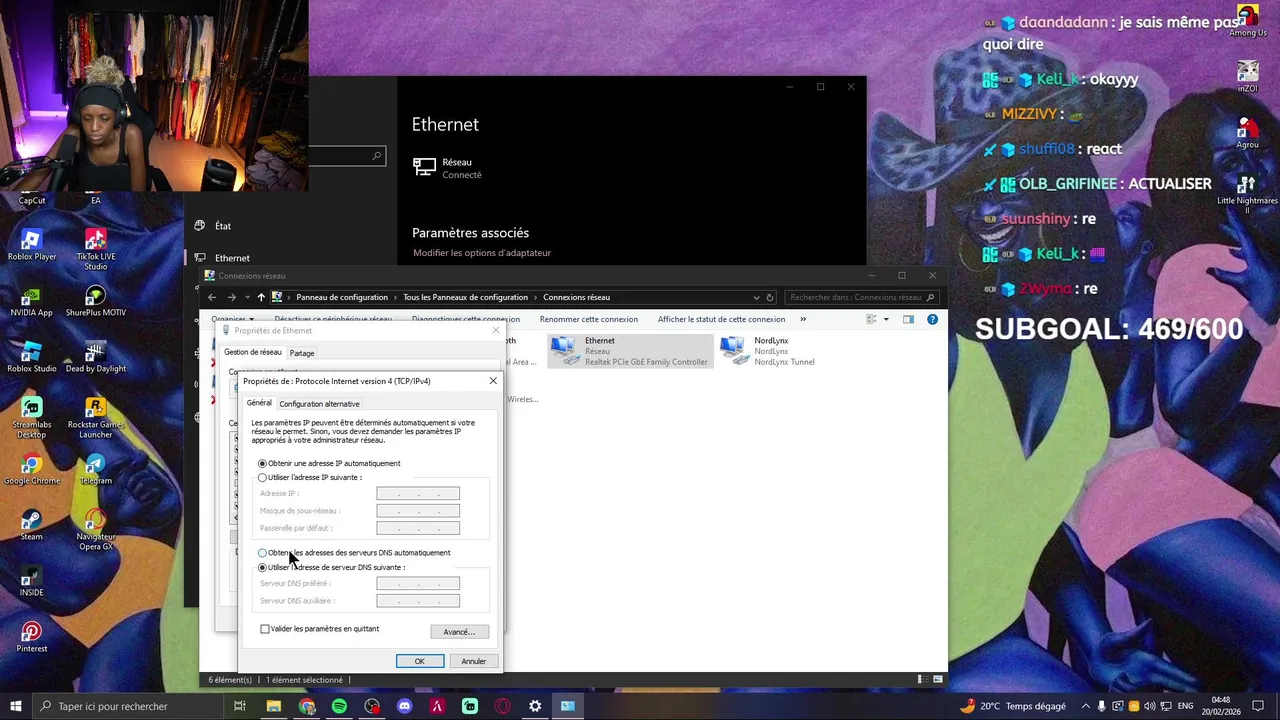The image size is (1280, 720).
Task: Switch to the Partage tab
Action: (302, 353)
